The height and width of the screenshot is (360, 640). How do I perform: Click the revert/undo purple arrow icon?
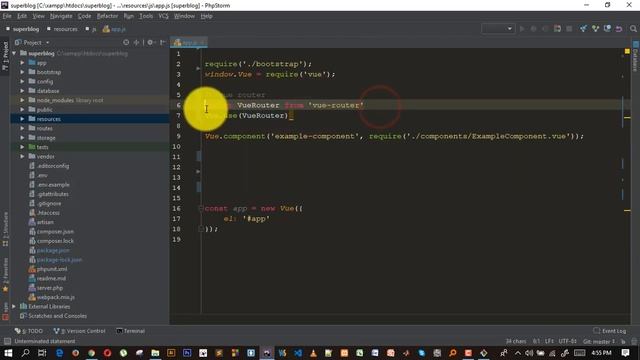[x=619, y=29]
